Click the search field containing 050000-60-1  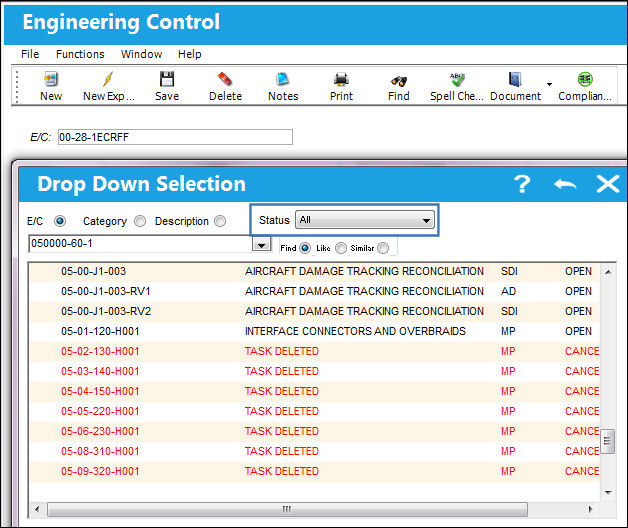coord(140,244)
